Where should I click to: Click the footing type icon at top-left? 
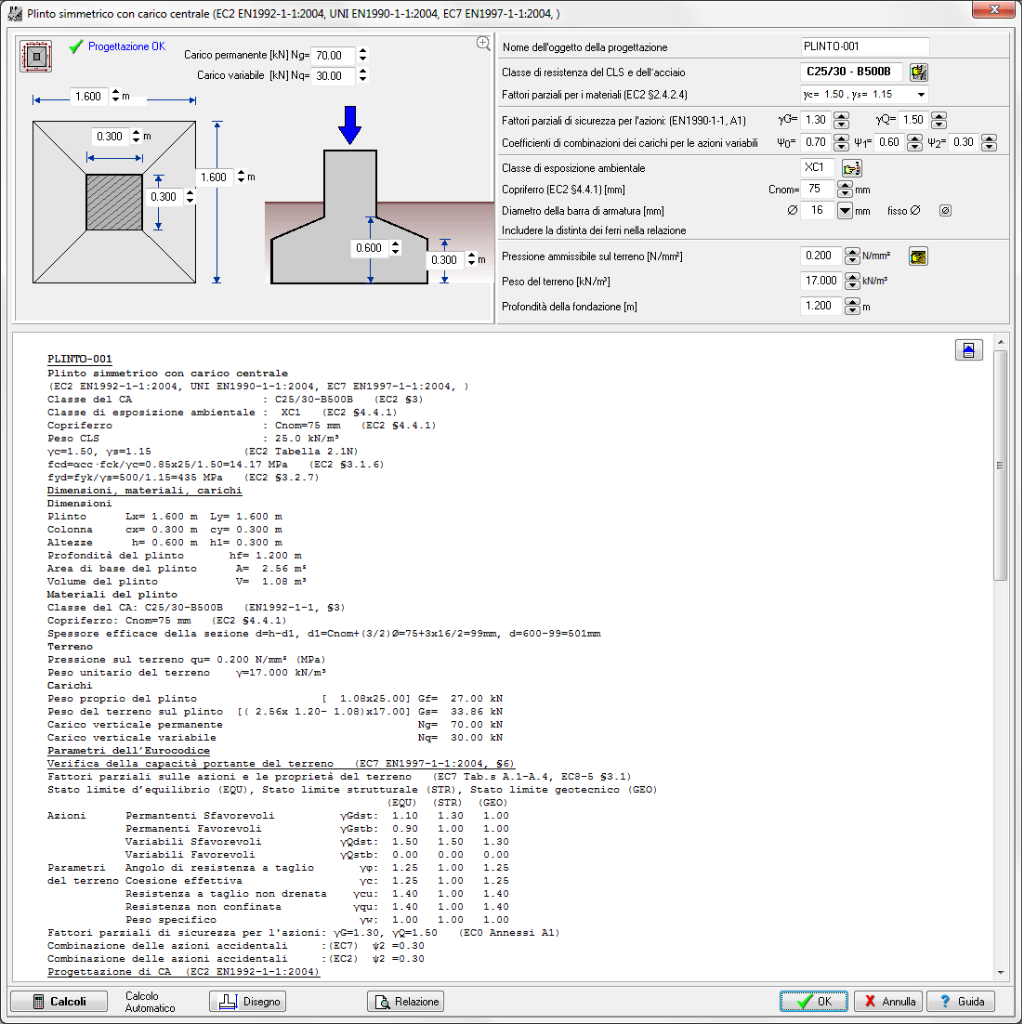pos(36,56)
